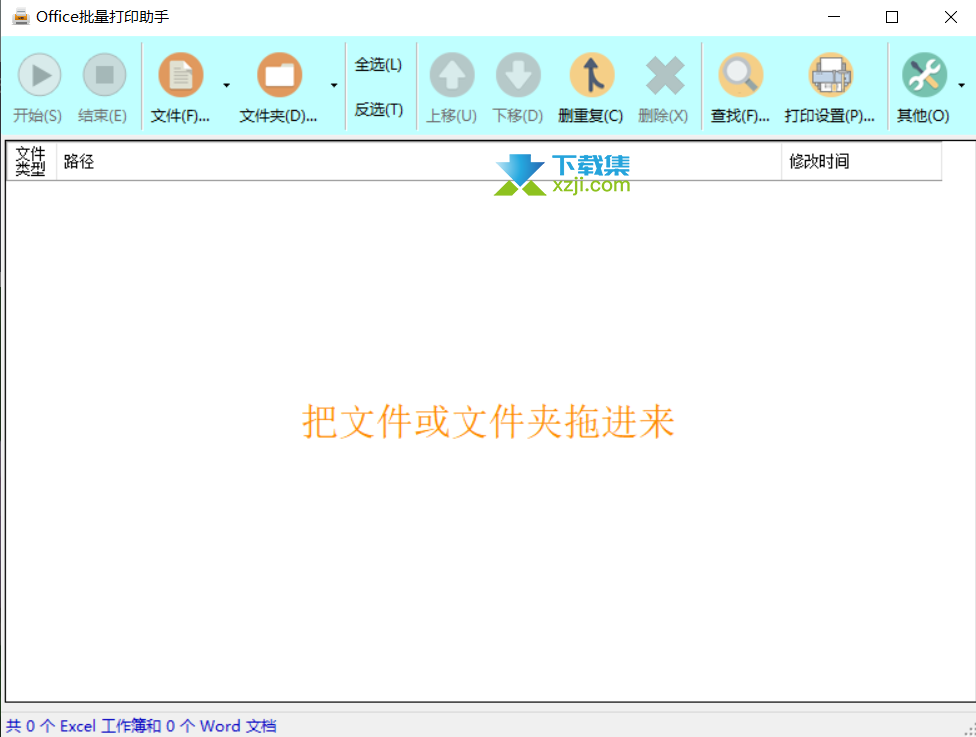Expand the 文件(F) dropdown arrow
Image resolution: width=976 pixels, height=737 pixels.
(227, 85)
